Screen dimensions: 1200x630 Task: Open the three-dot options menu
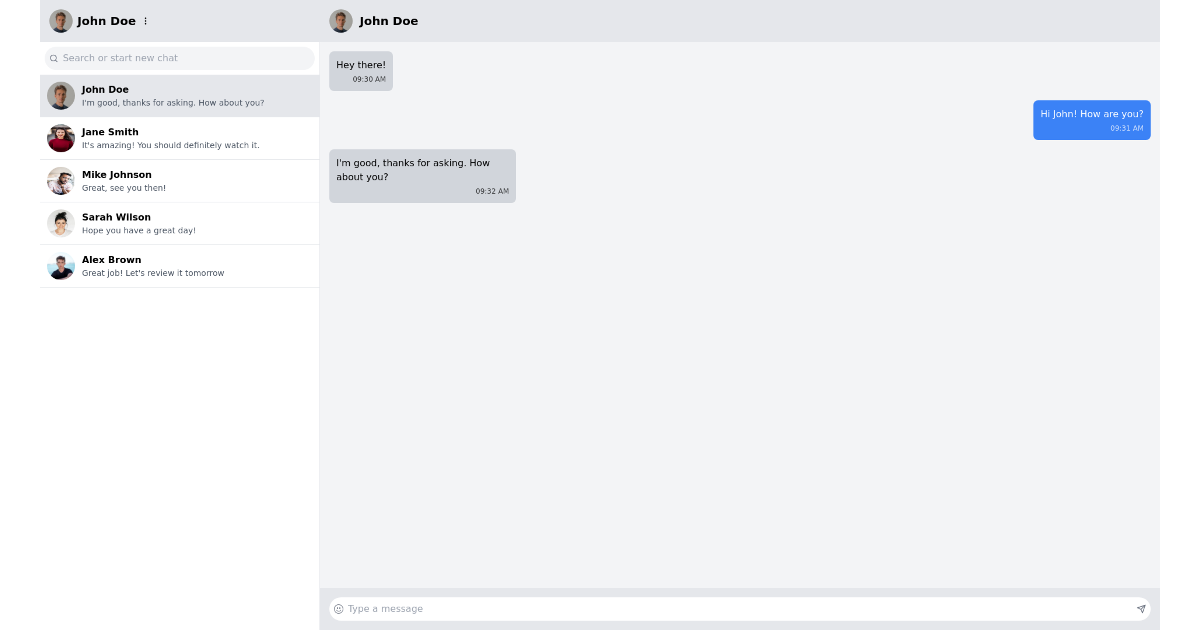[x=145, y=20]
